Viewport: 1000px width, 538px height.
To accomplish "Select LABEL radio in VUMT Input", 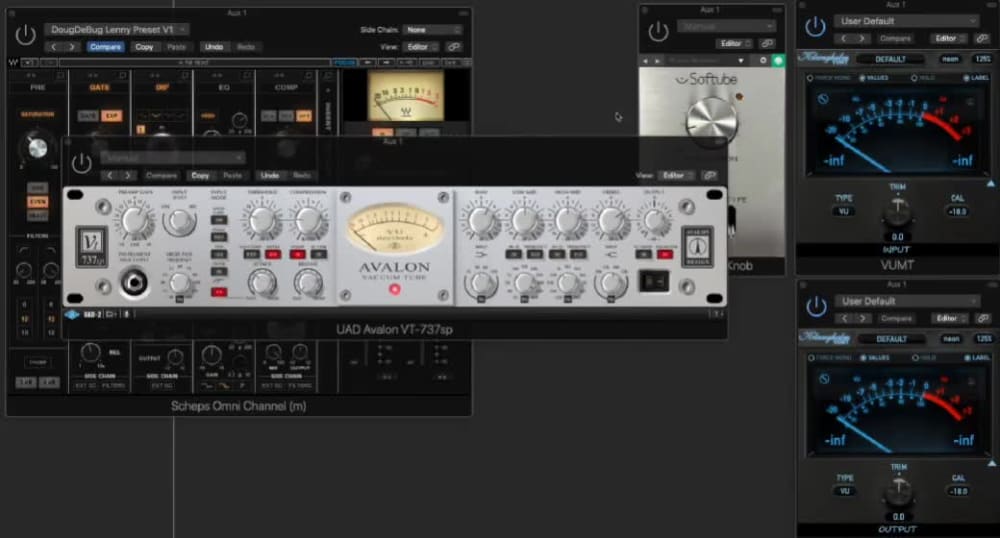I will click(976, 78).
